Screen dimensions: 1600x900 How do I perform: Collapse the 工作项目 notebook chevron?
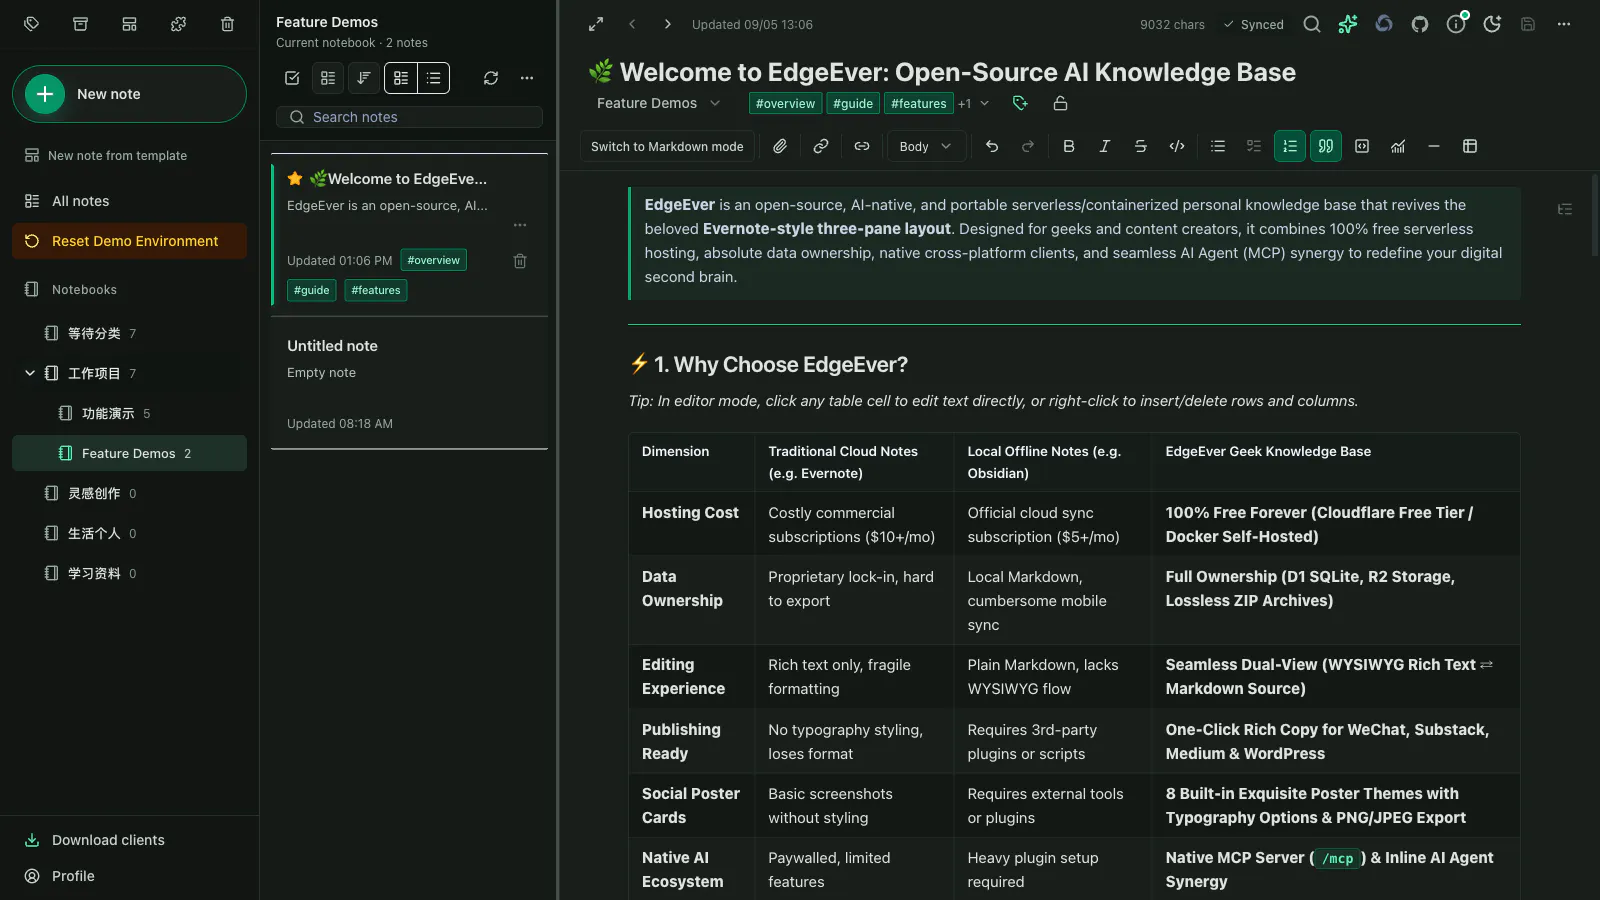point(30,373)
